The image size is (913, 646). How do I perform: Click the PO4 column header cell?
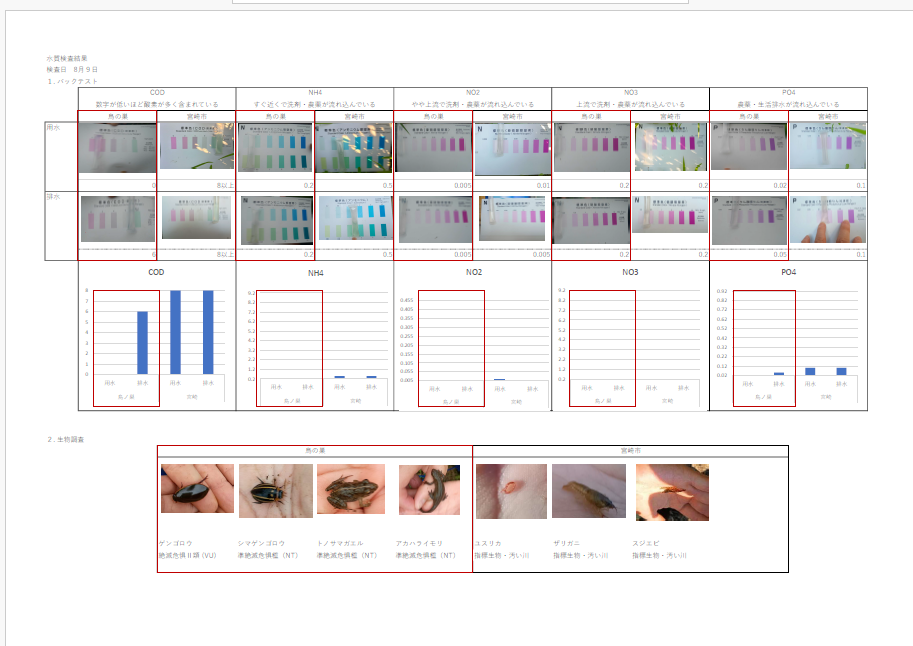pos(789,92)
